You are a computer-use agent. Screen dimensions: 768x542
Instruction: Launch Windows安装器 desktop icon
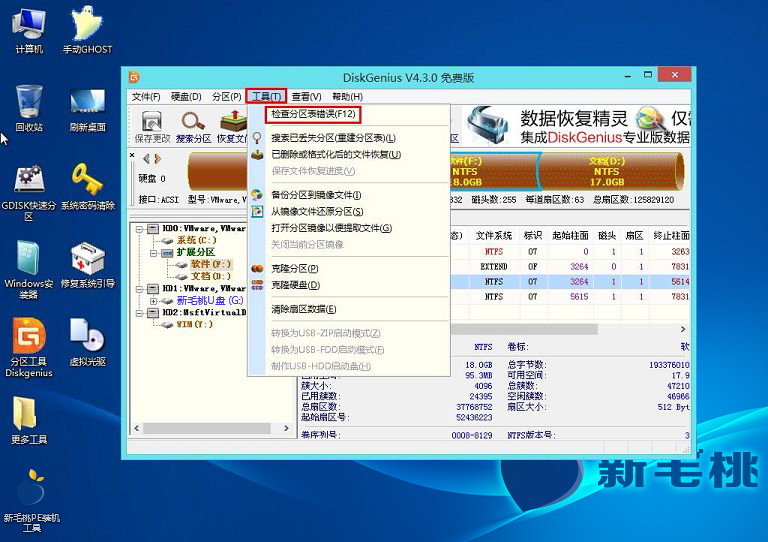point(29,270)
